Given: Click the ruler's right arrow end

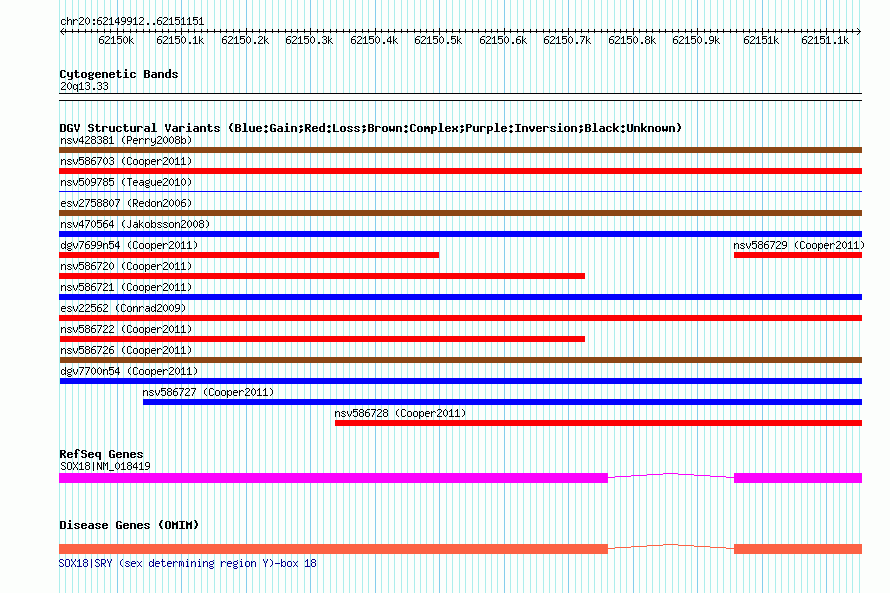Looking at the screenshot, I should tap(859, 31).
